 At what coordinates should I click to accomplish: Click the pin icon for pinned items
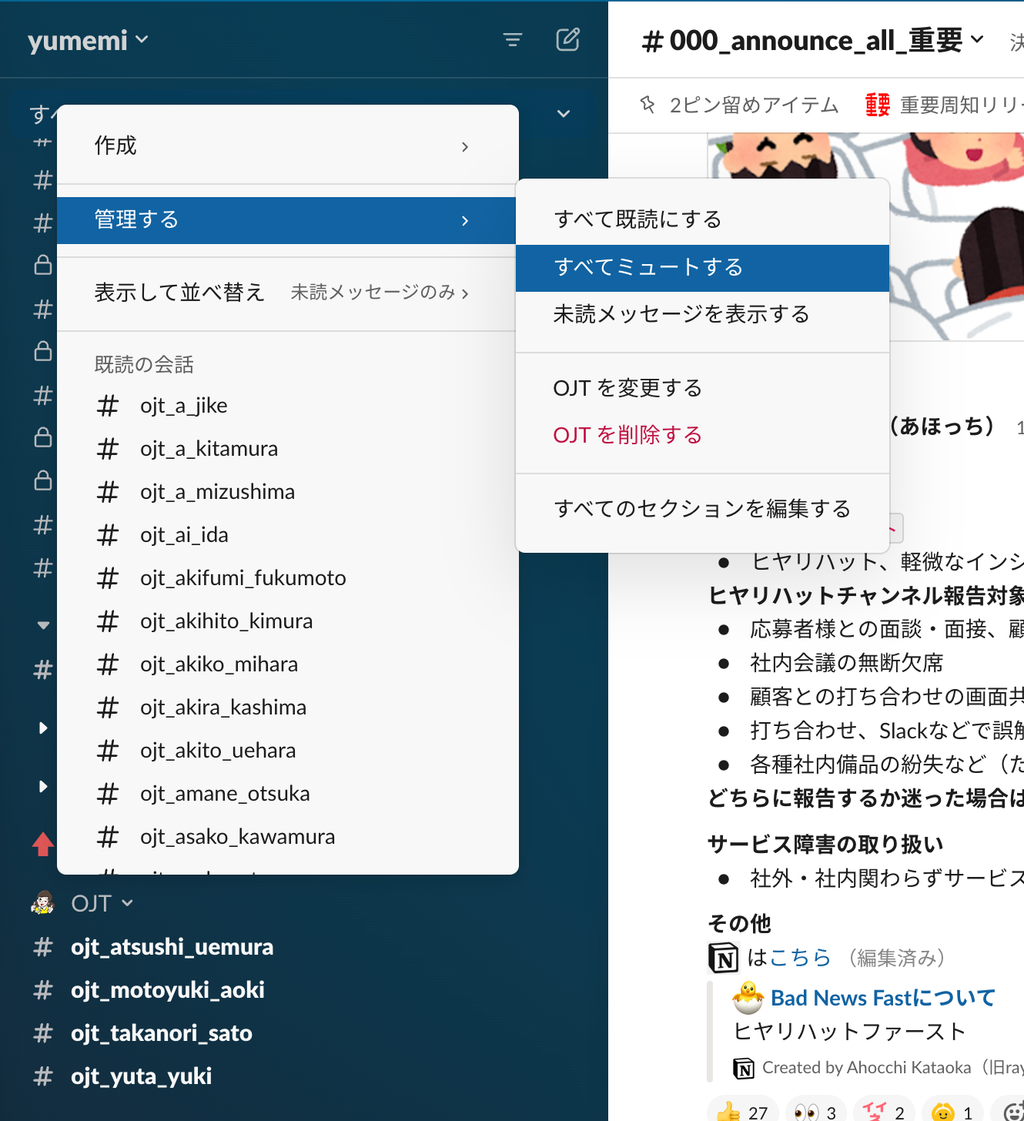coord(648,104)
